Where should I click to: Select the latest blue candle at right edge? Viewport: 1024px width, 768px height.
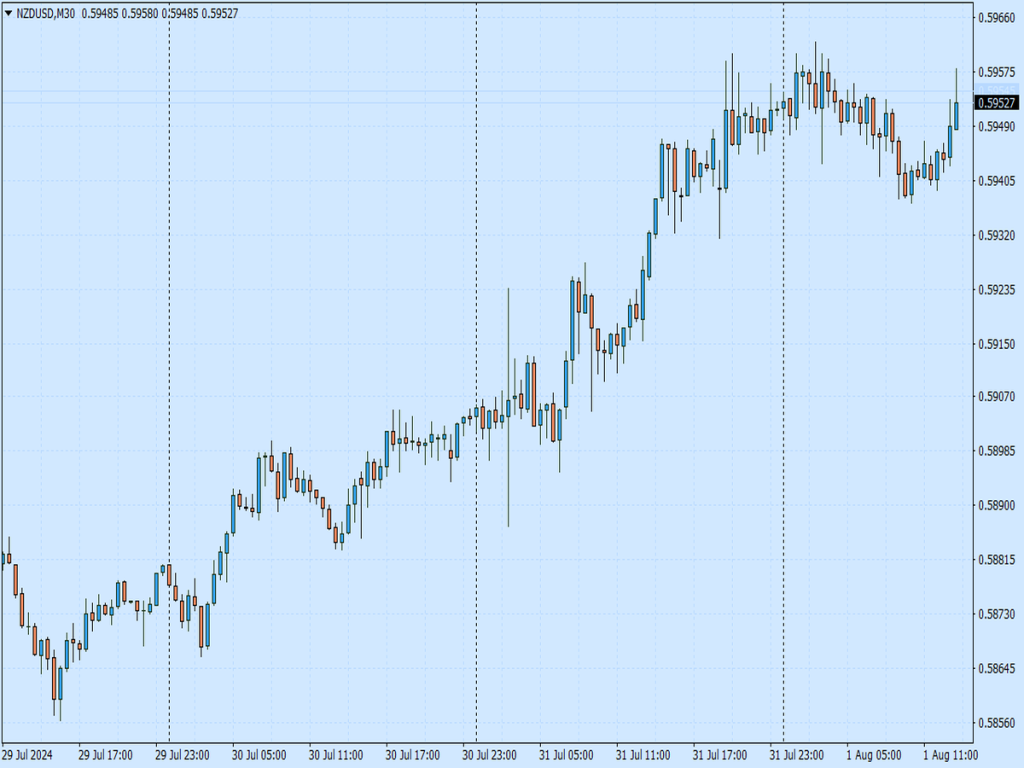[957, 115]
